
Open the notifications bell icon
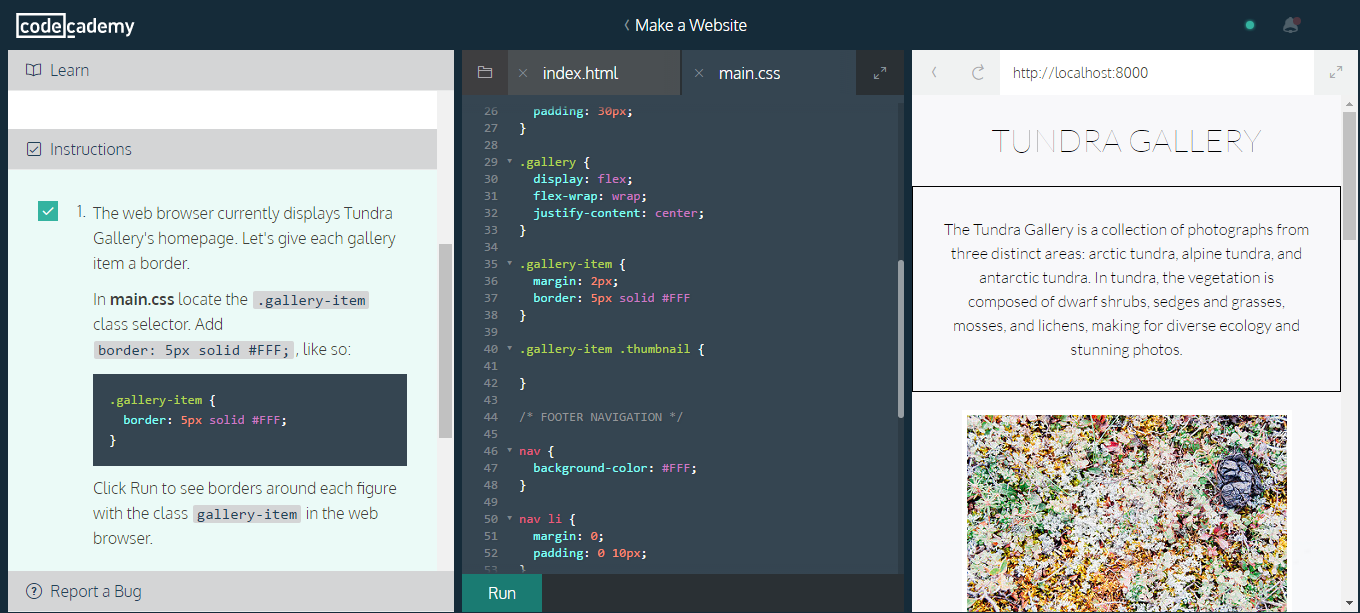point(1291,25)
